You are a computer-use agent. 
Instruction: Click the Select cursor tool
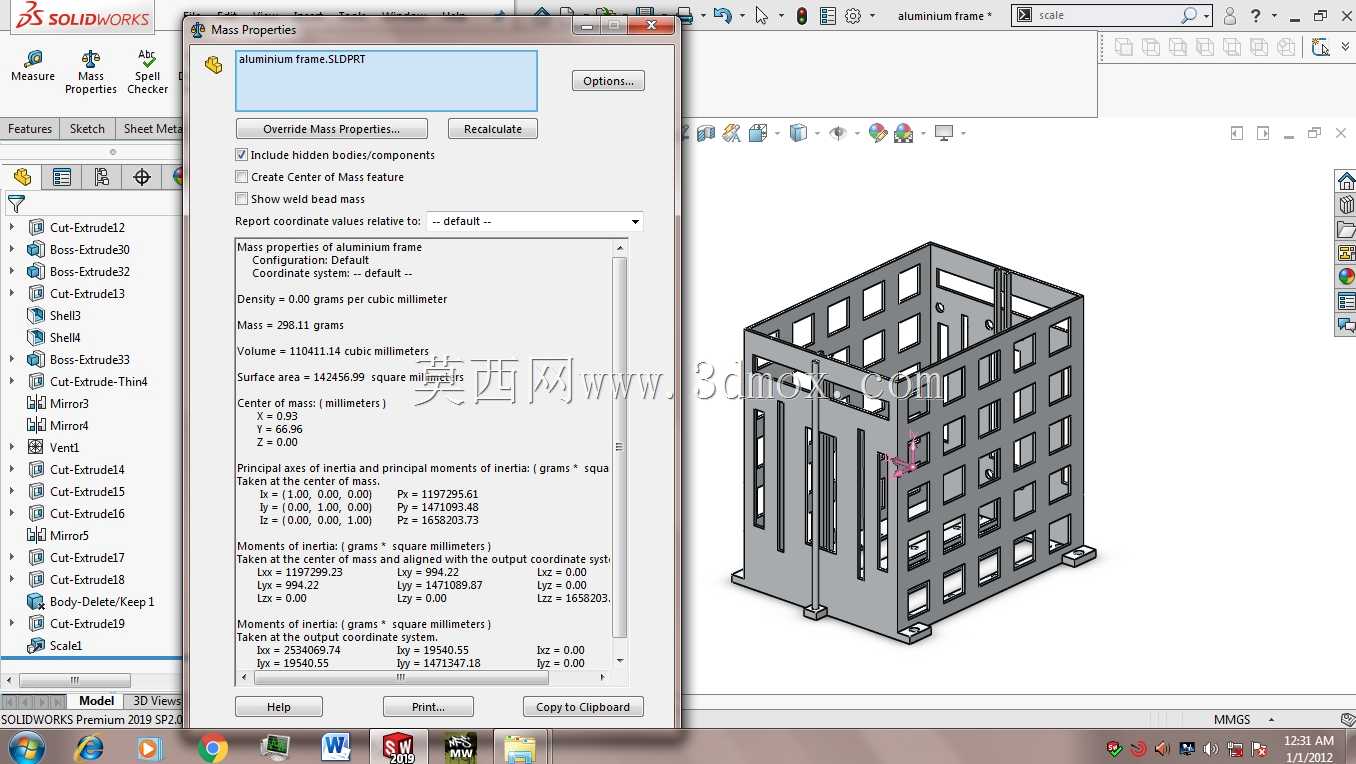[x=762, y=15]
